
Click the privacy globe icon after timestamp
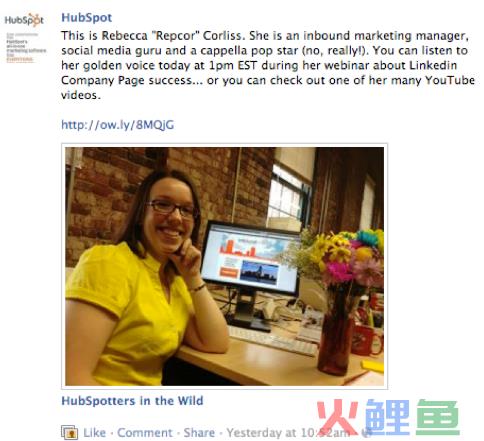[367, 433]
